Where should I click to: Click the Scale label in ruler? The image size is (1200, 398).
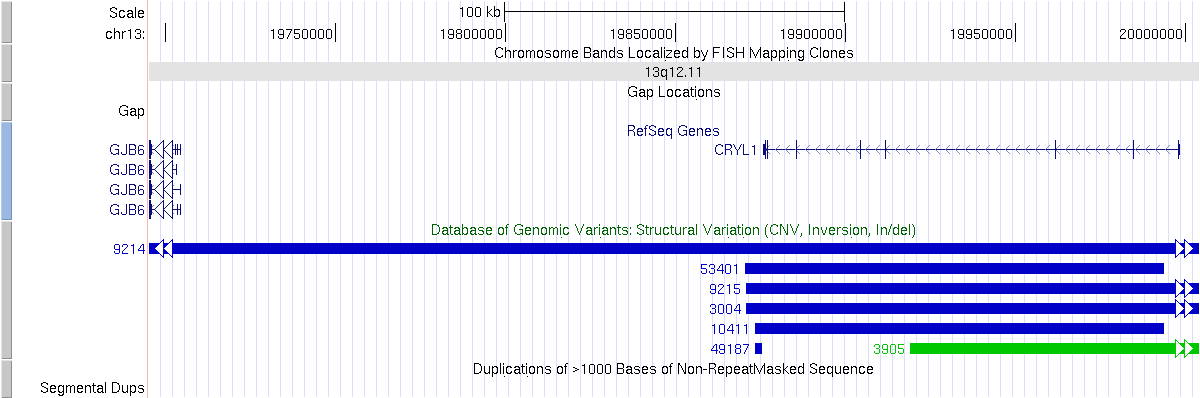[127, 13]
